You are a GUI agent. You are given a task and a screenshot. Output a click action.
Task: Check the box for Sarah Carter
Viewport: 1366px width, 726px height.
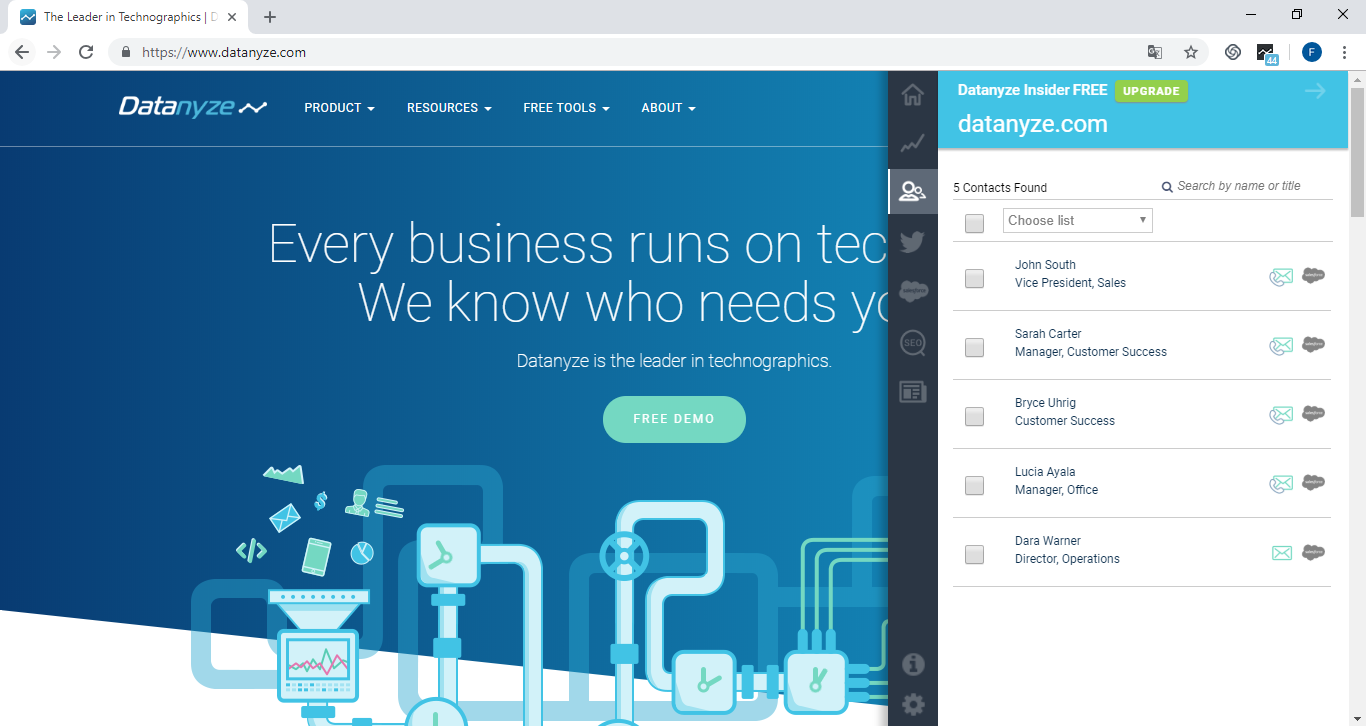[974, 347]
